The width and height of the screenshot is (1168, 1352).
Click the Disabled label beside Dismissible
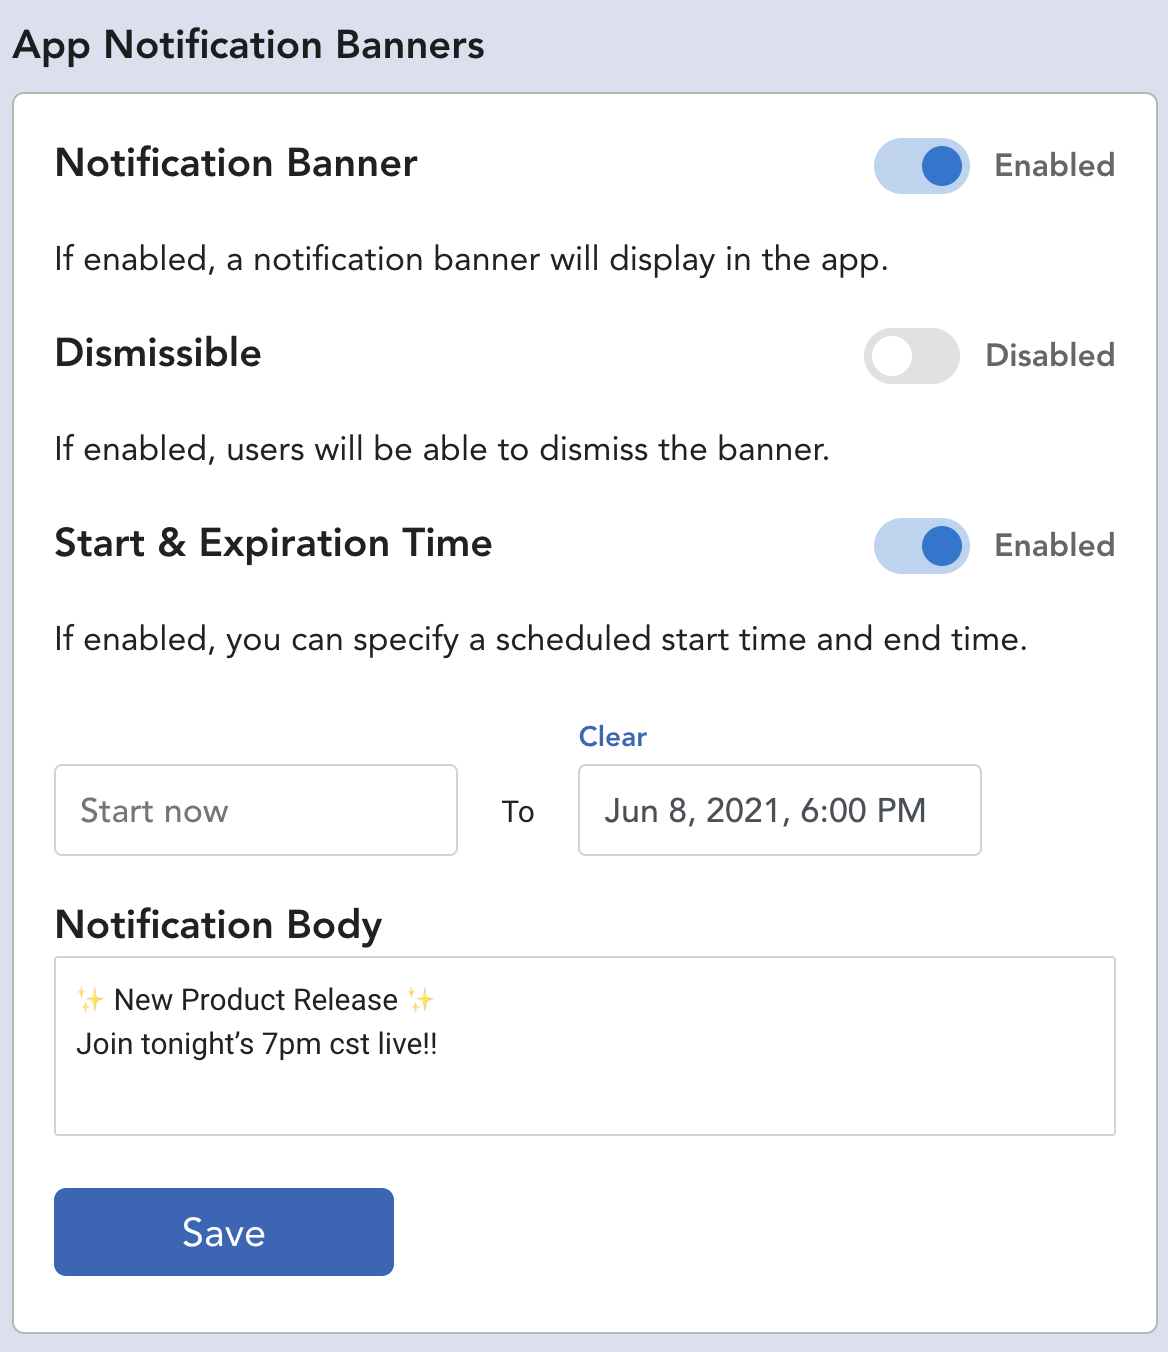tap(1050, 355)
